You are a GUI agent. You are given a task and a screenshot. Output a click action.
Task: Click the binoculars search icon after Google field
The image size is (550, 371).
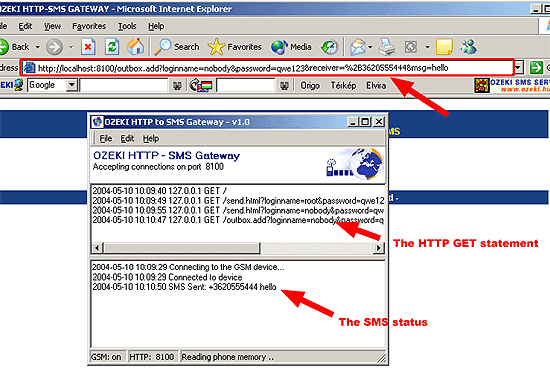[x=177, y=85]
